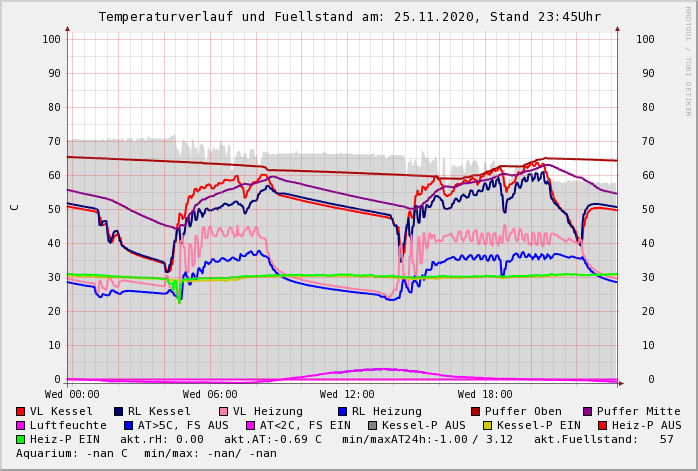Click the green Heiz-P EIN legend swatch

point(21,440)
